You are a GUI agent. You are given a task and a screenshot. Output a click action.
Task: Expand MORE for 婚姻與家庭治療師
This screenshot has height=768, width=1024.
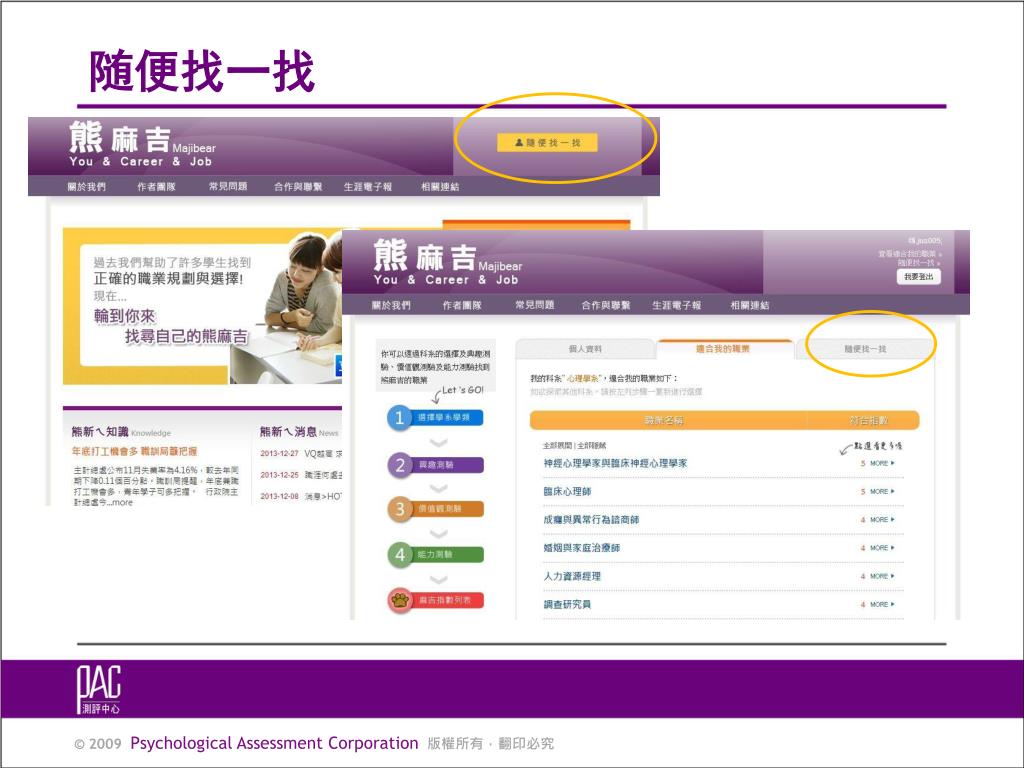(882, 548)
